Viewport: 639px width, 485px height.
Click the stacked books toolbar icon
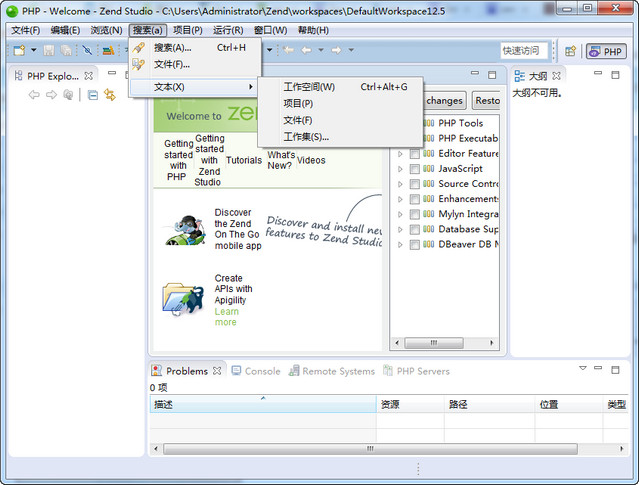point(108,50)
